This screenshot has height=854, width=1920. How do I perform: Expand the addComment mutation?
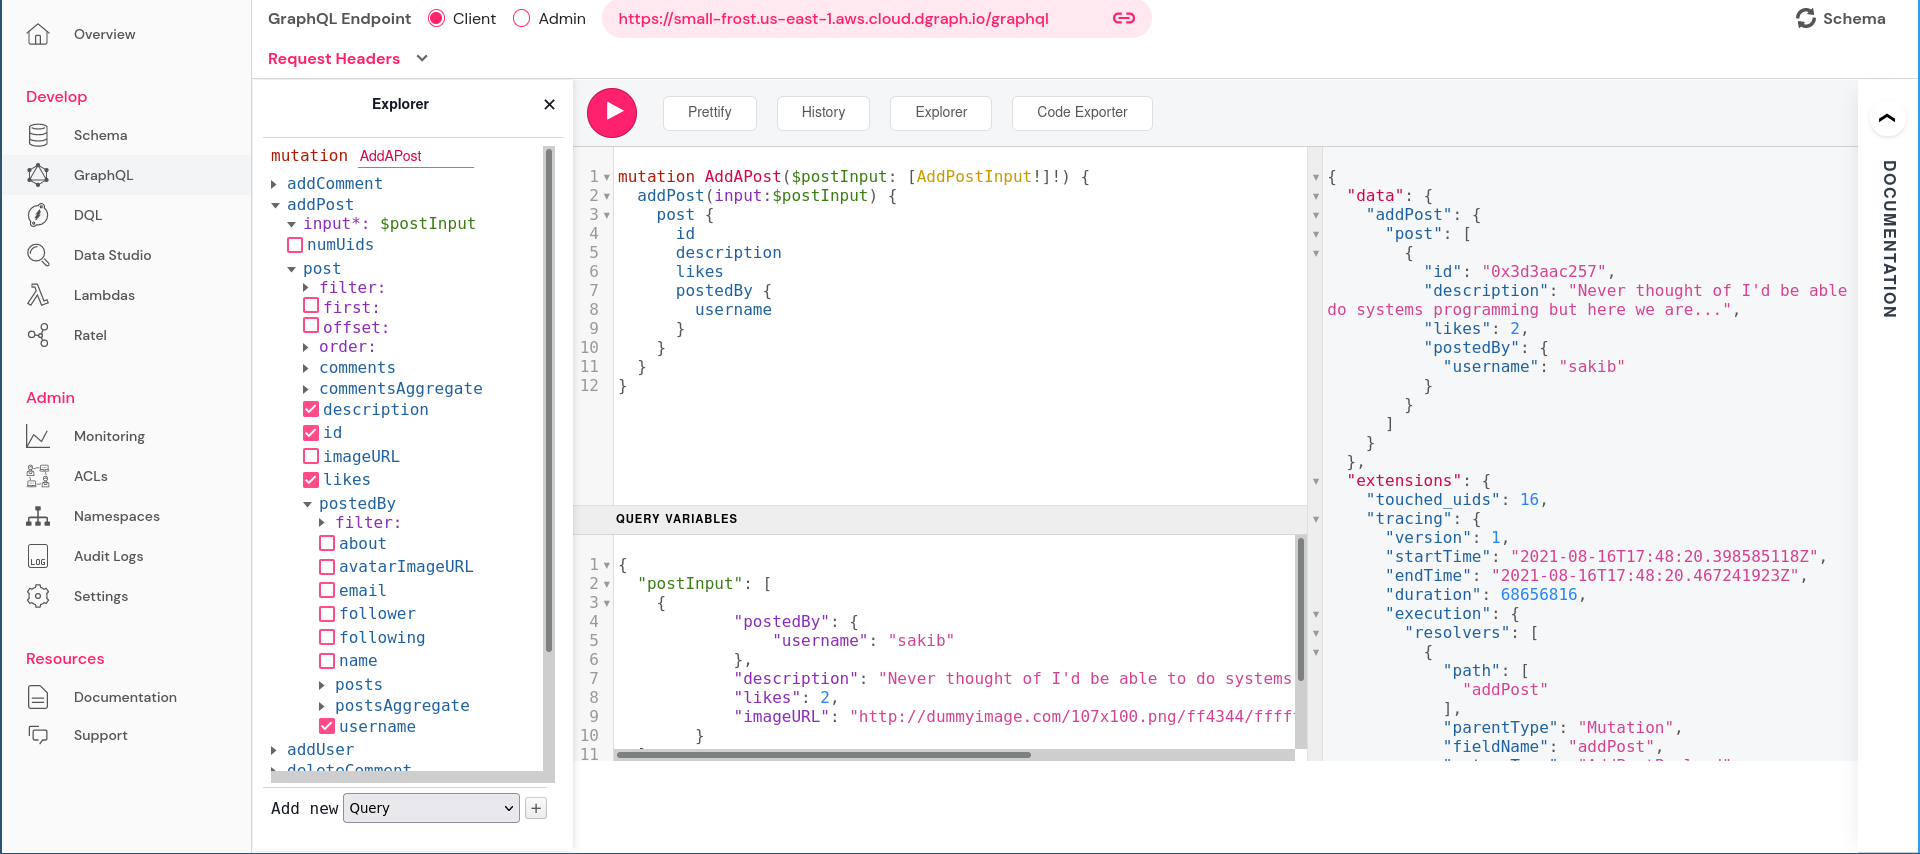(274, 184)
